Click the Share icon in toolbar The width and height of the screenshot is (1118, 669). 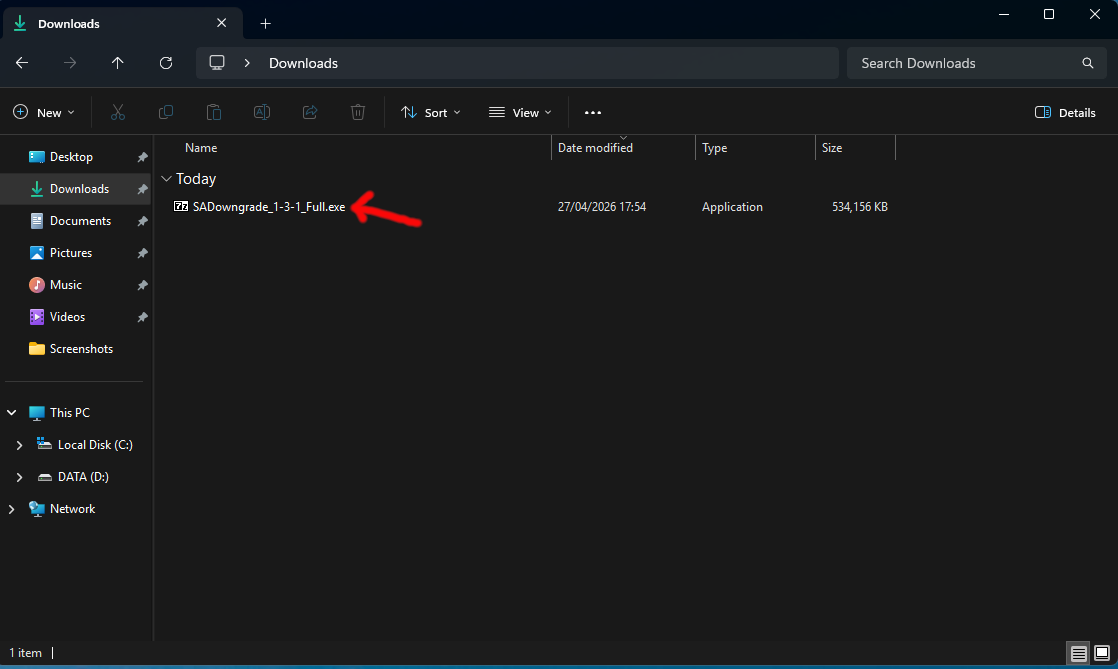[x=310, y=113]
